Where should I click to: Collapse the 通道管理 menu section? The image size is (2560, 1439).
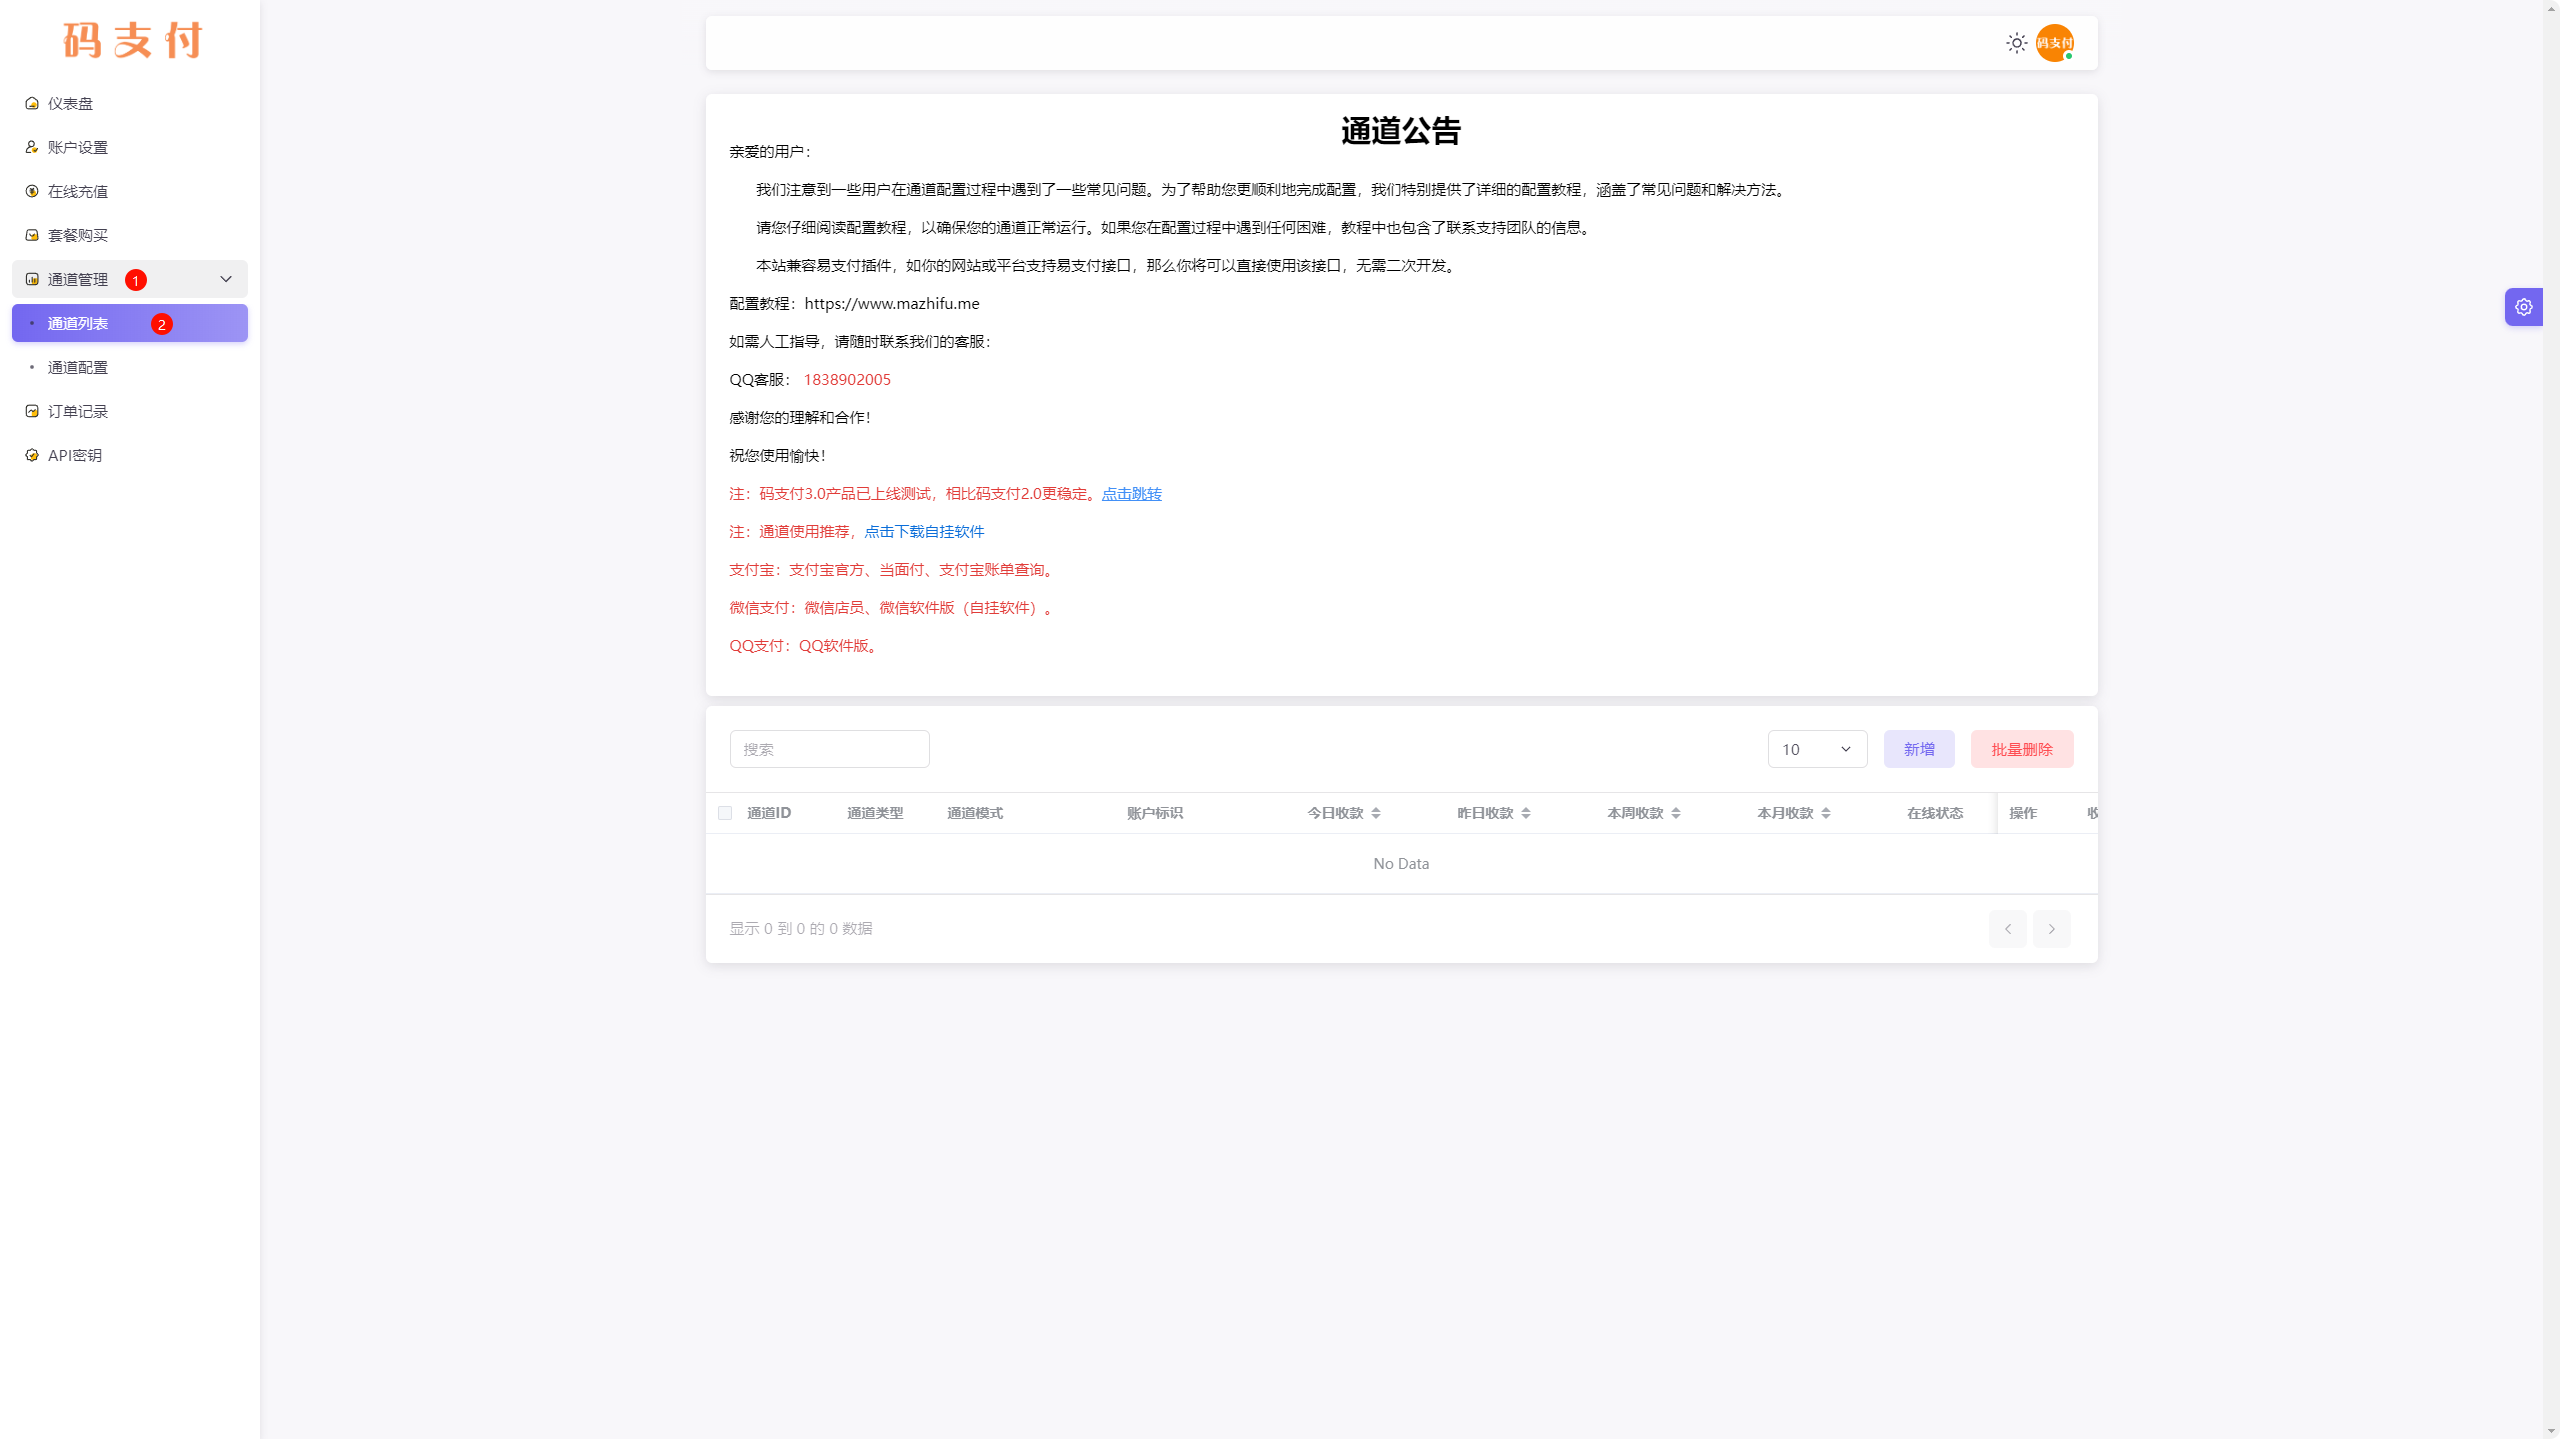point(224,279)
